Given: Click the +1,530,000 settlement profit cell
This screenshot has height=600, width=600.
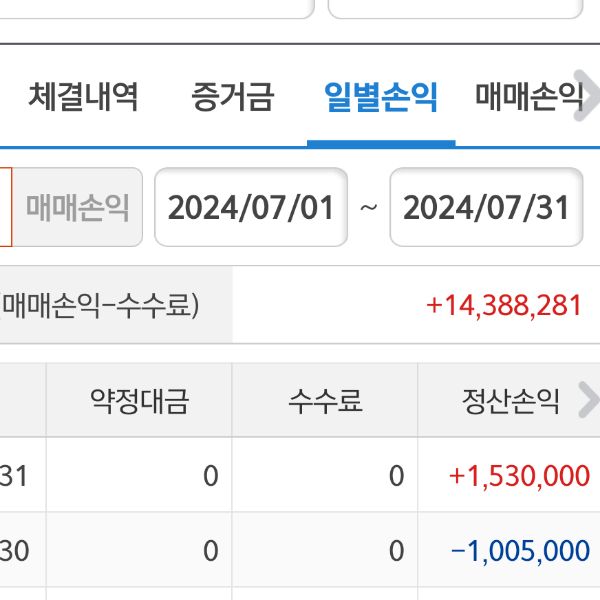Looking at the screenshot, I should 519,475.
